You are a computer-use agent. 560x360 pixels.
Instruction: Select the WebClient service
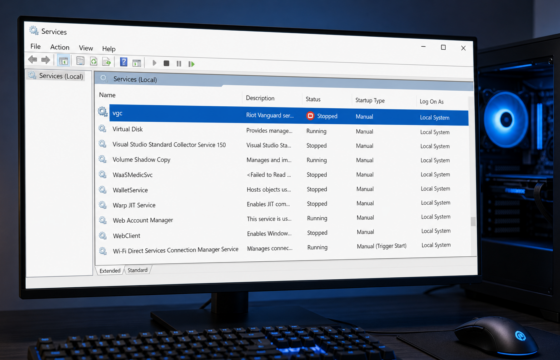pyautogui.click(x=126, y=236)
